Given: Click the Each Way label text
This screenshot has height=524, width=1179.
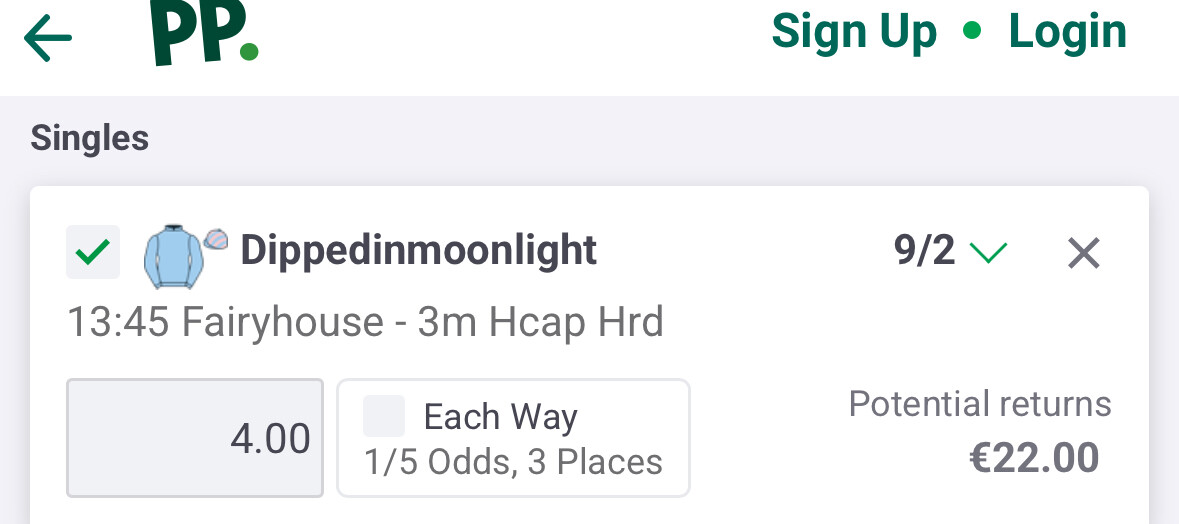Looking at the screenshot, I should tap(500, 416).
